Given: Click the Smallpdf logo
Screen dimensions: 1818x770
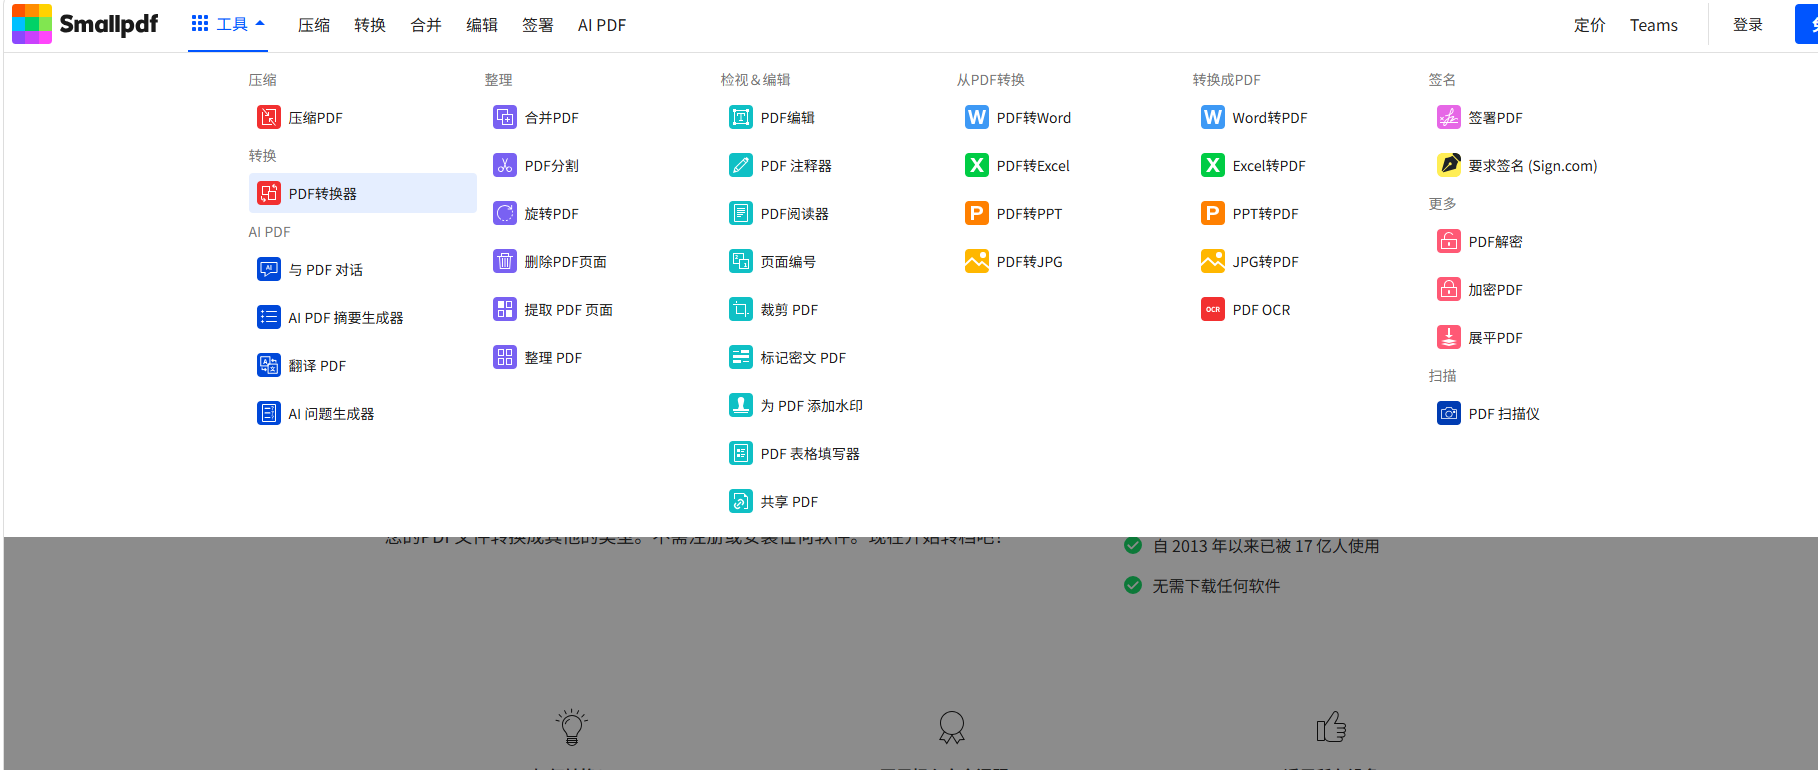Looking at the screenshot, I should 85,24.
